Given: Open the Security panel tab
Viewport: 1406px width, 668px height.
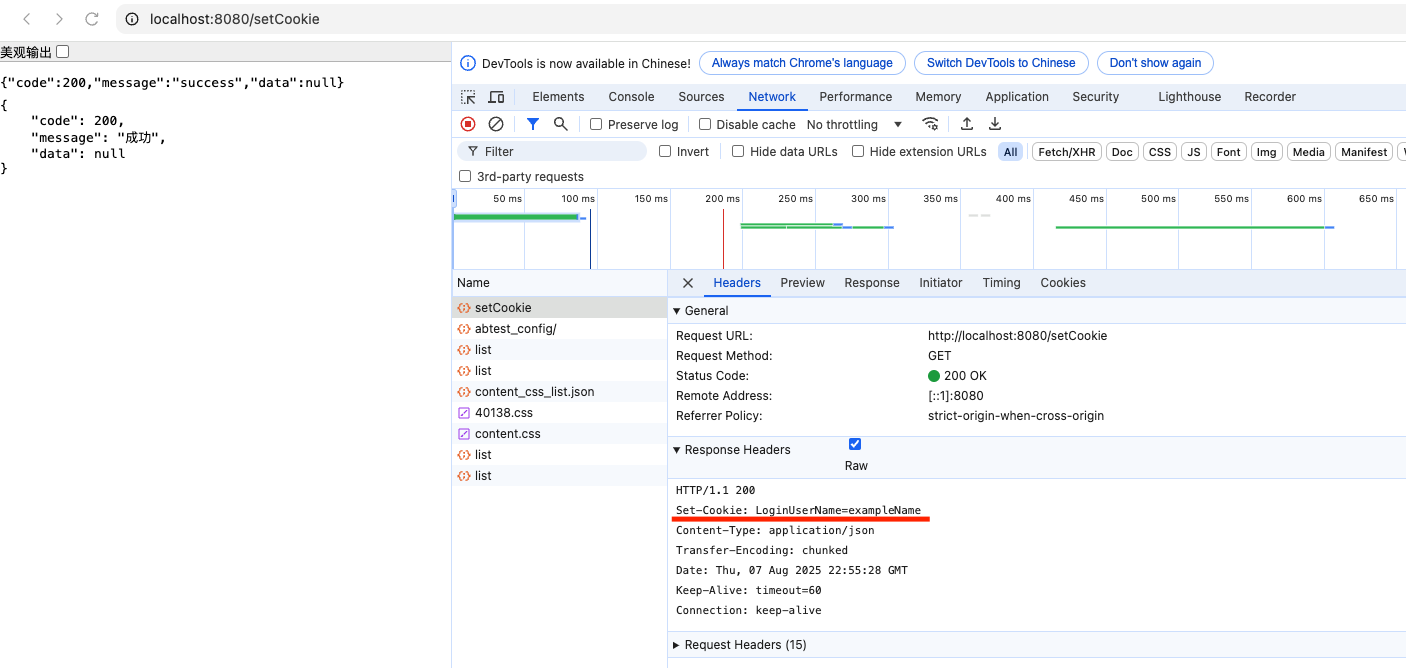Looking at the screenshot, I should (1096, 97).
